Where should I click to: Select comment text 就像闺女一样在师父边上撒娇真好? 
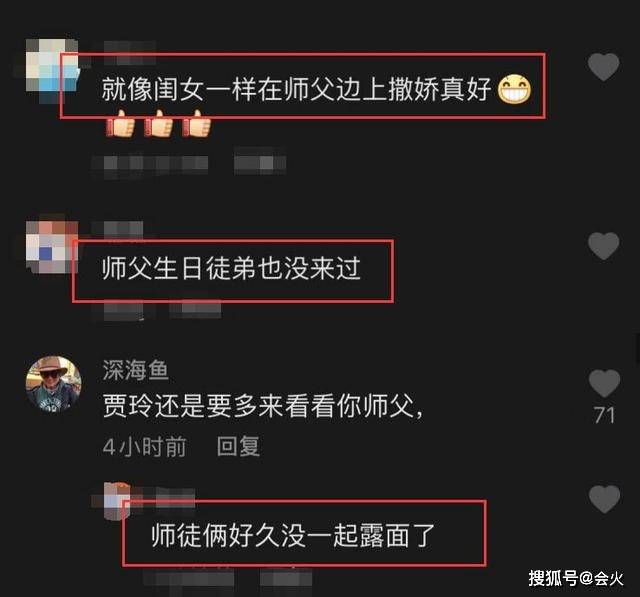pyautogui.click(x=296, y=89)
